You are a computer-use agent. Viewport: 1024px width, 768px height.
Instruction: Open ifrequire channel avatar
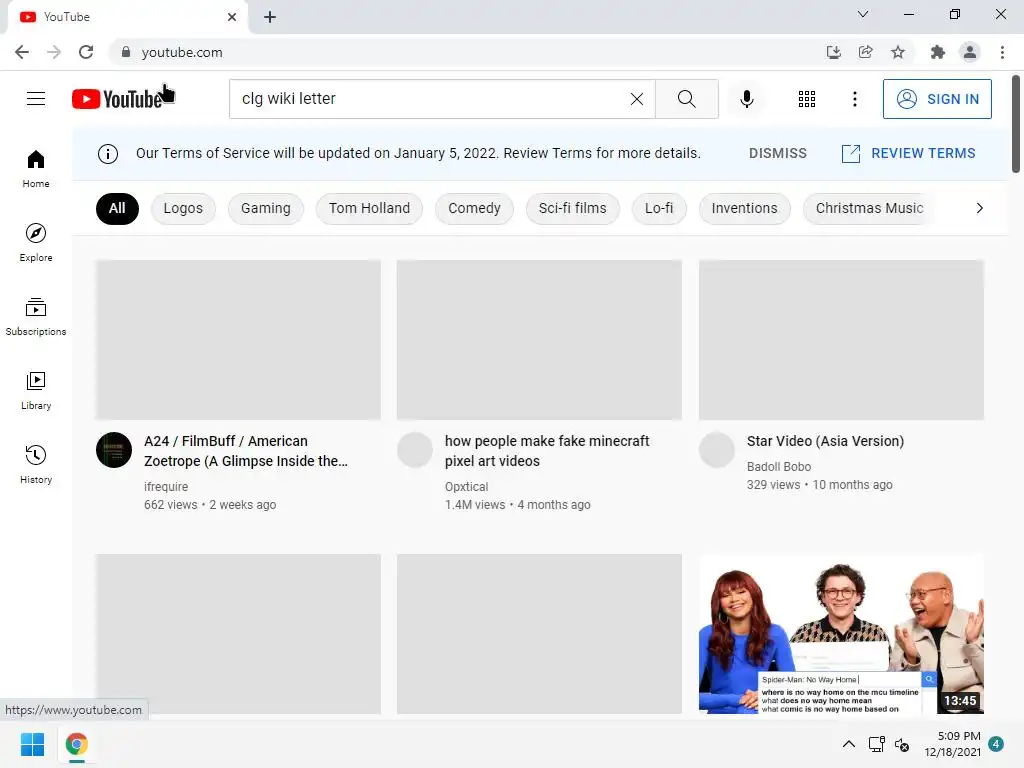(114, 450)
